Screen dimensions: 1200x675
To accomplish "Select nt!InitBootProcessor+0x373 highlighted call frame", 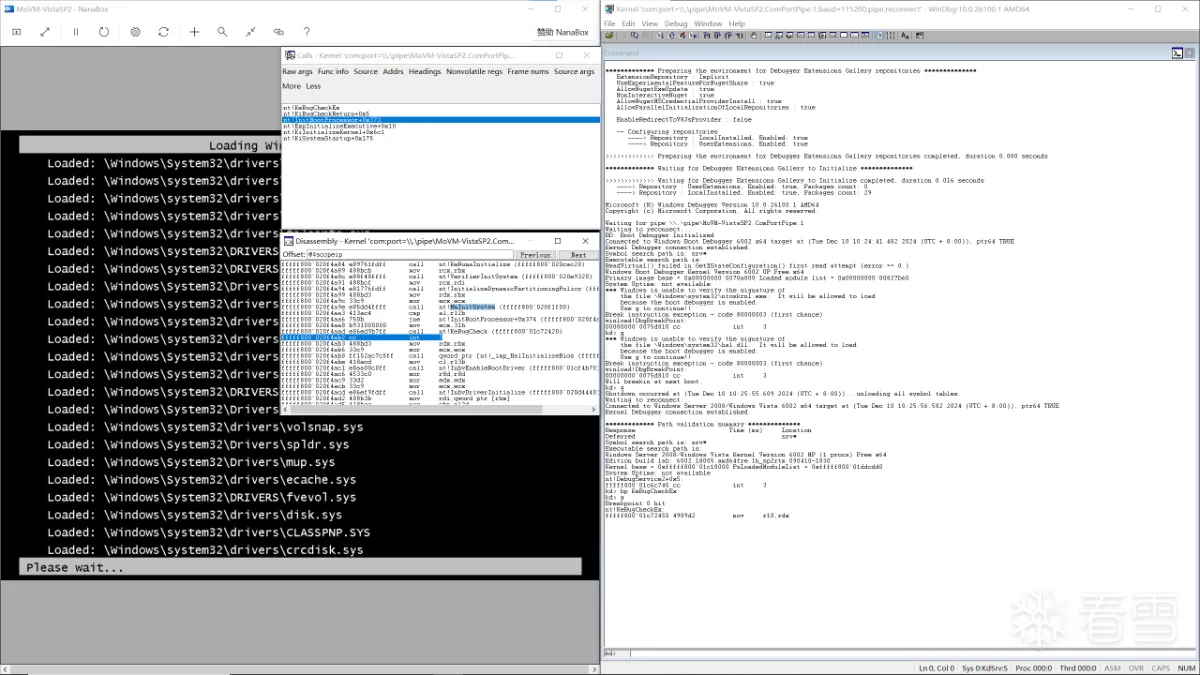I will 441,119.
